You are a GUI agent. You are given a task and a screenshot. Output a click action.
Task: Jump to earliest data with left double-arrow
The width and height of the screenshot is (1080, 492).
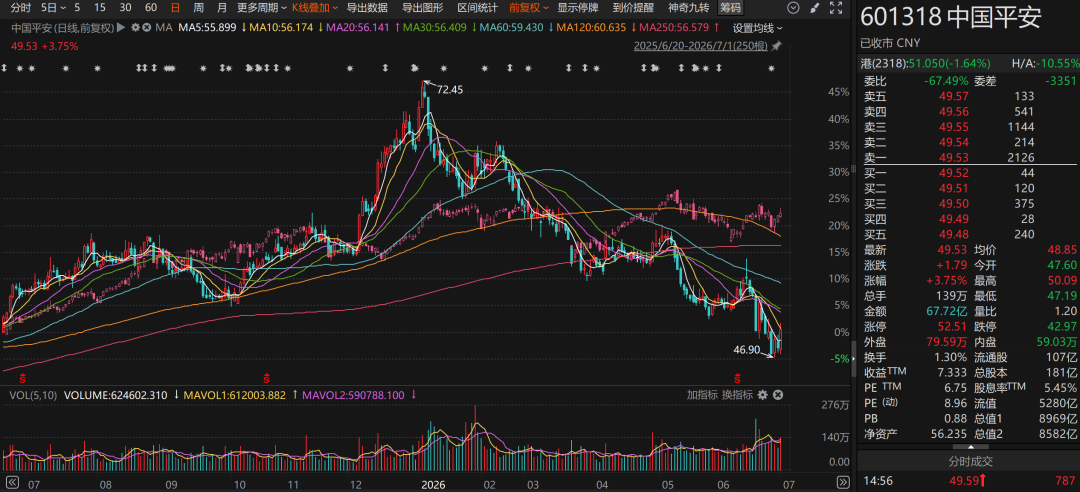click(x=11, y=482)
